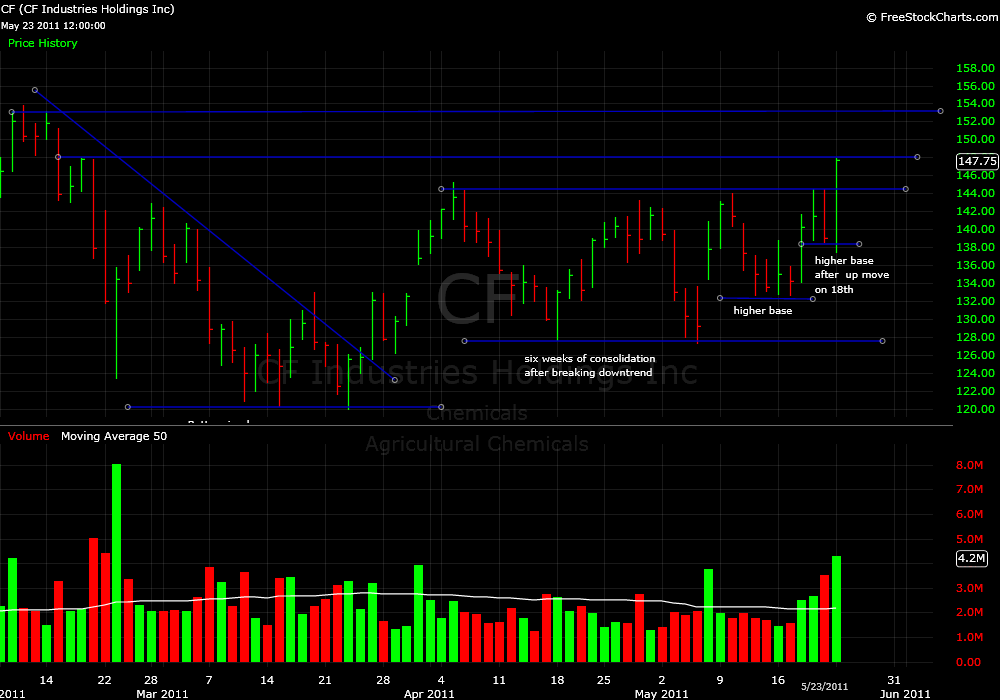The height and width of the screenshot is (700, 1000).
Task: Click the 4.2M current volume tag
Action: (971, 558)
